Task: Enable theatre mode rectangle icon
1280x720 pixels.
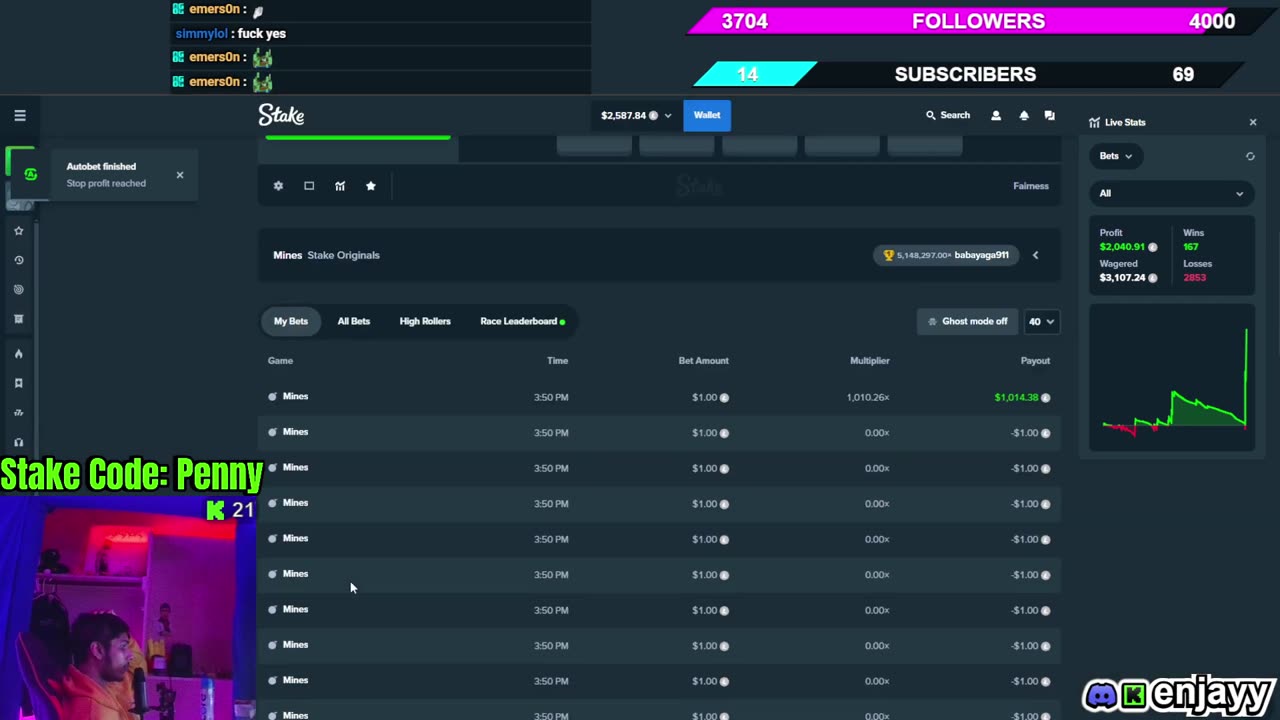Action: 309,186
